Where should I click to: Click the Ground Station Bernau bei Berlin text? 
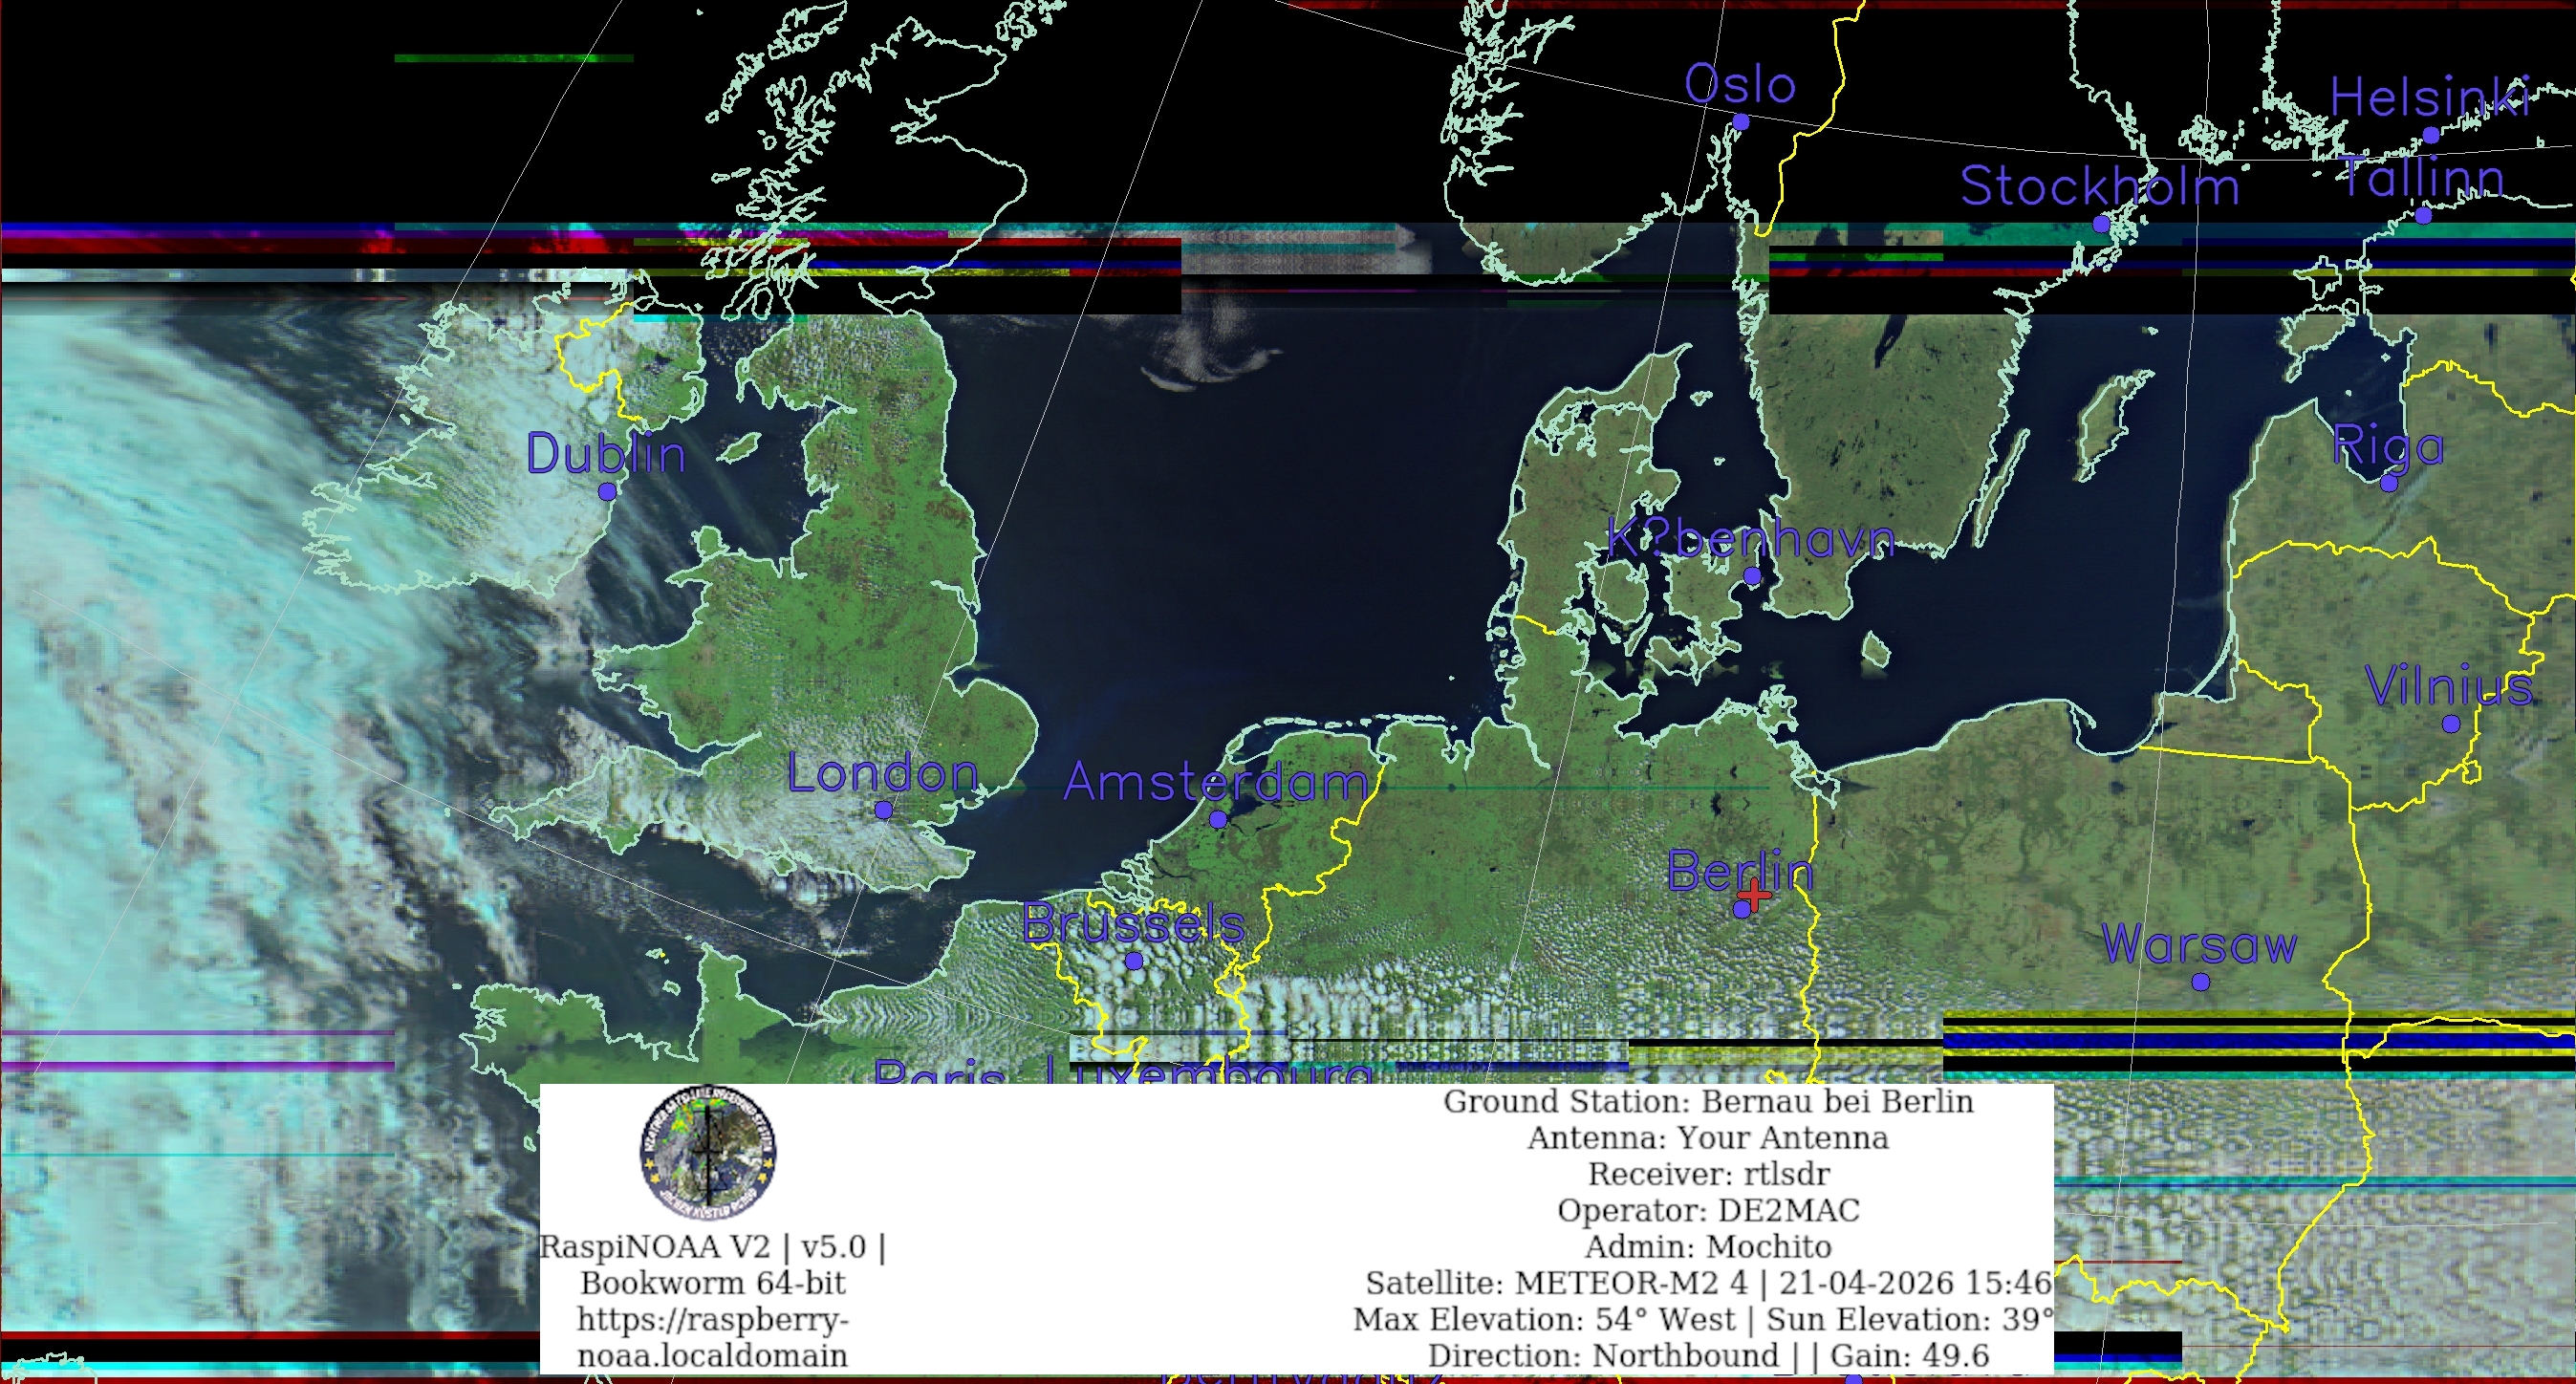pyautogui.click(x=1708, y=1102)
